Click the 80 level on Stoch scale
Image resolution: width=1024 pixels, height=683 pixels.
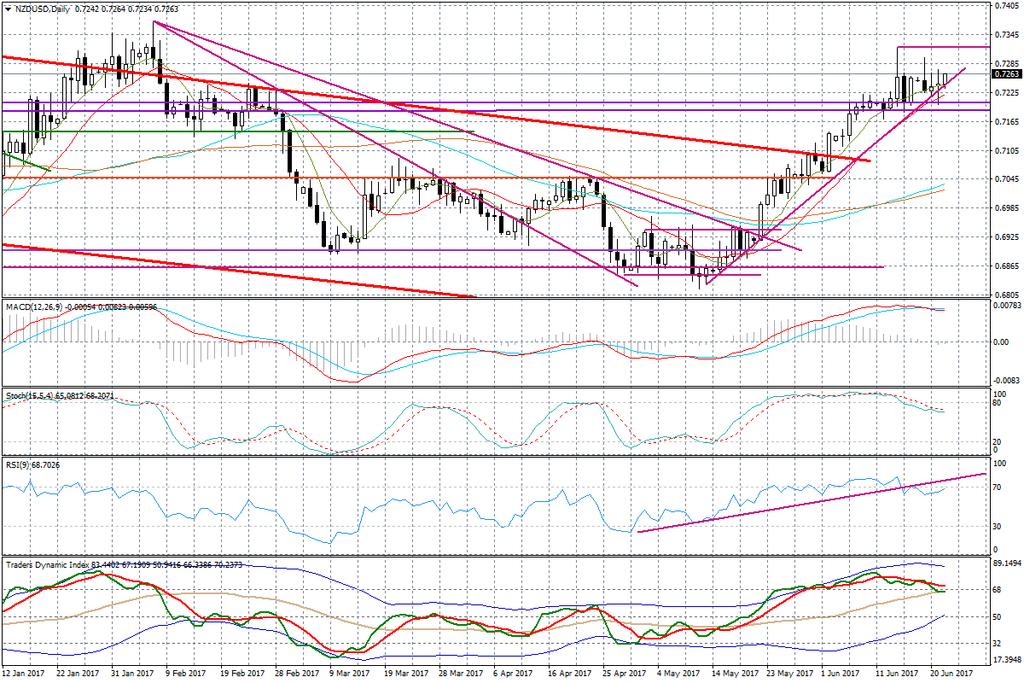tap(997, 403)
